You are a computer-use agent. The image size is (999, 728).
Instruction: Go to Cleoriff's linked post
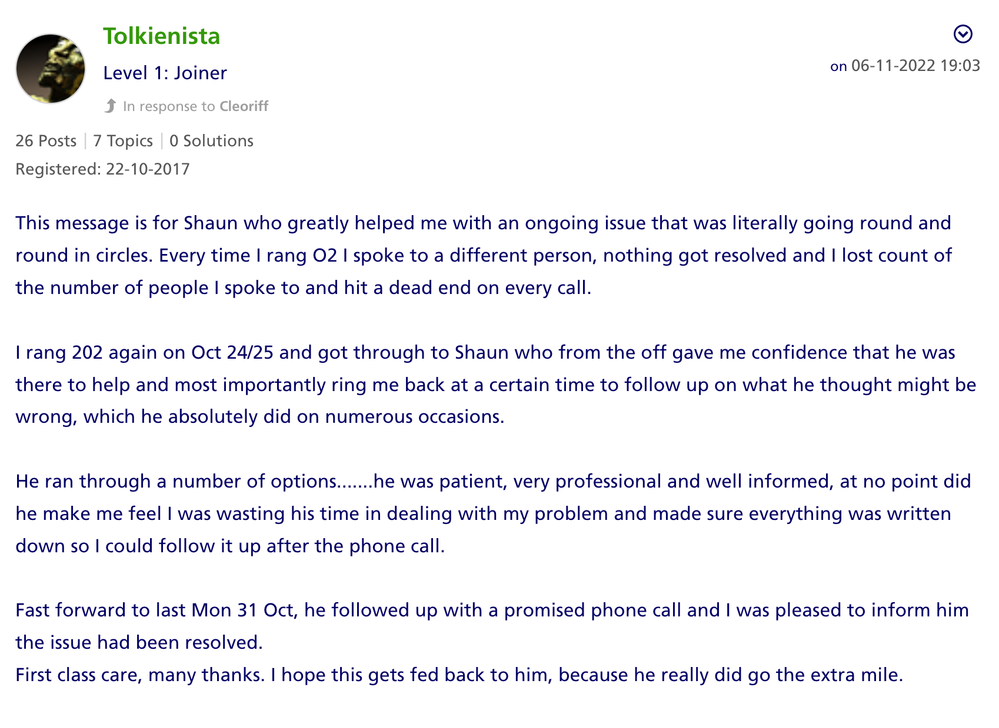pos(244,106)
